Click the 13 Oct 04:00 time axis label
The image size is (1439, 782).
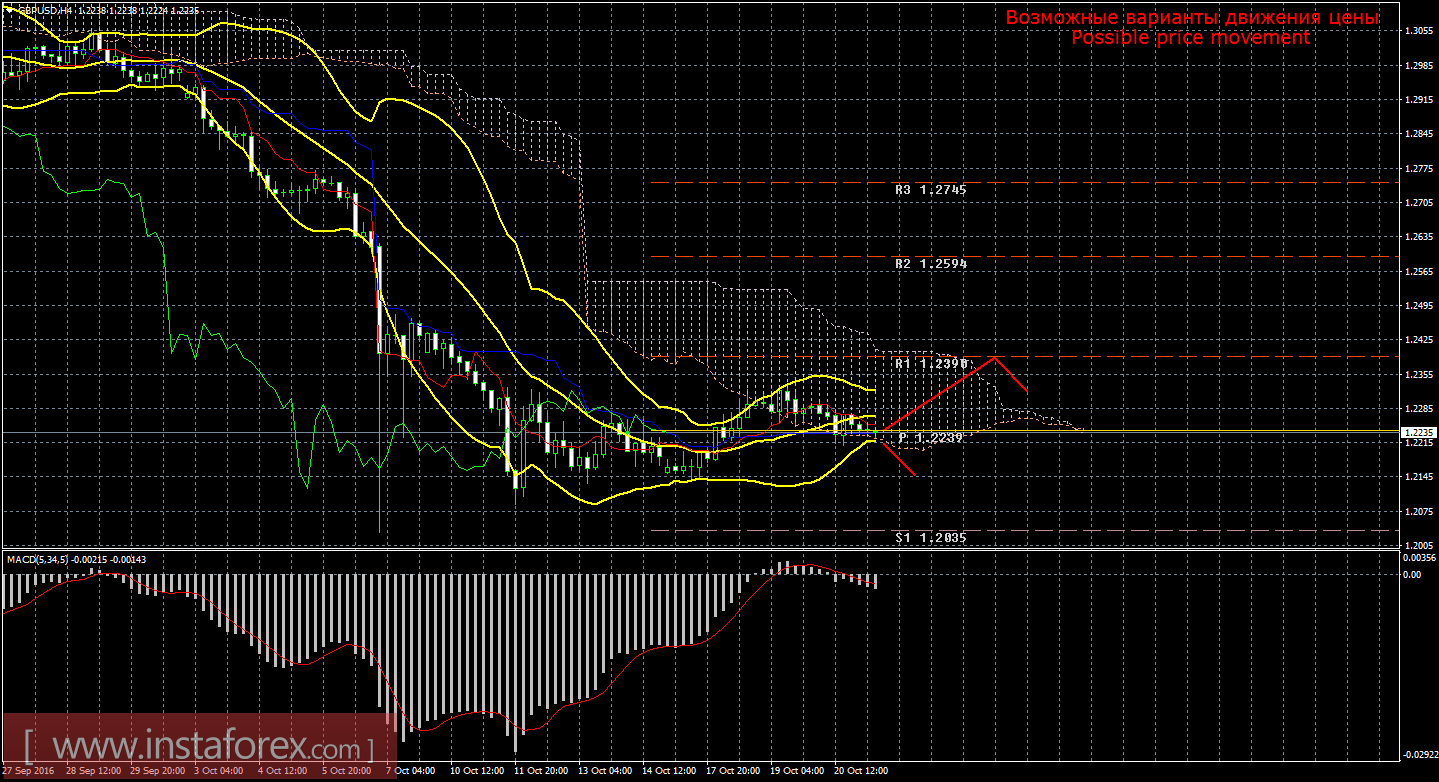[603, 772]
